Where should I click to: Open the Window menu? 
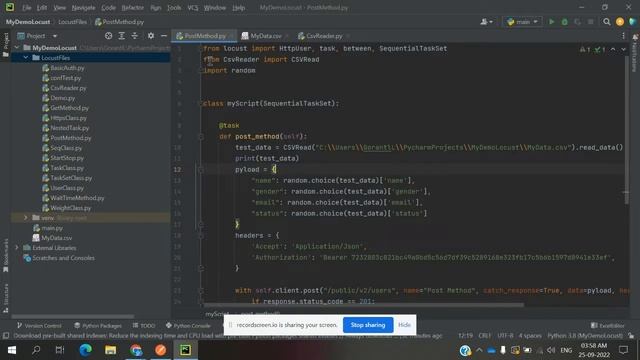click(x=215, y=8)
